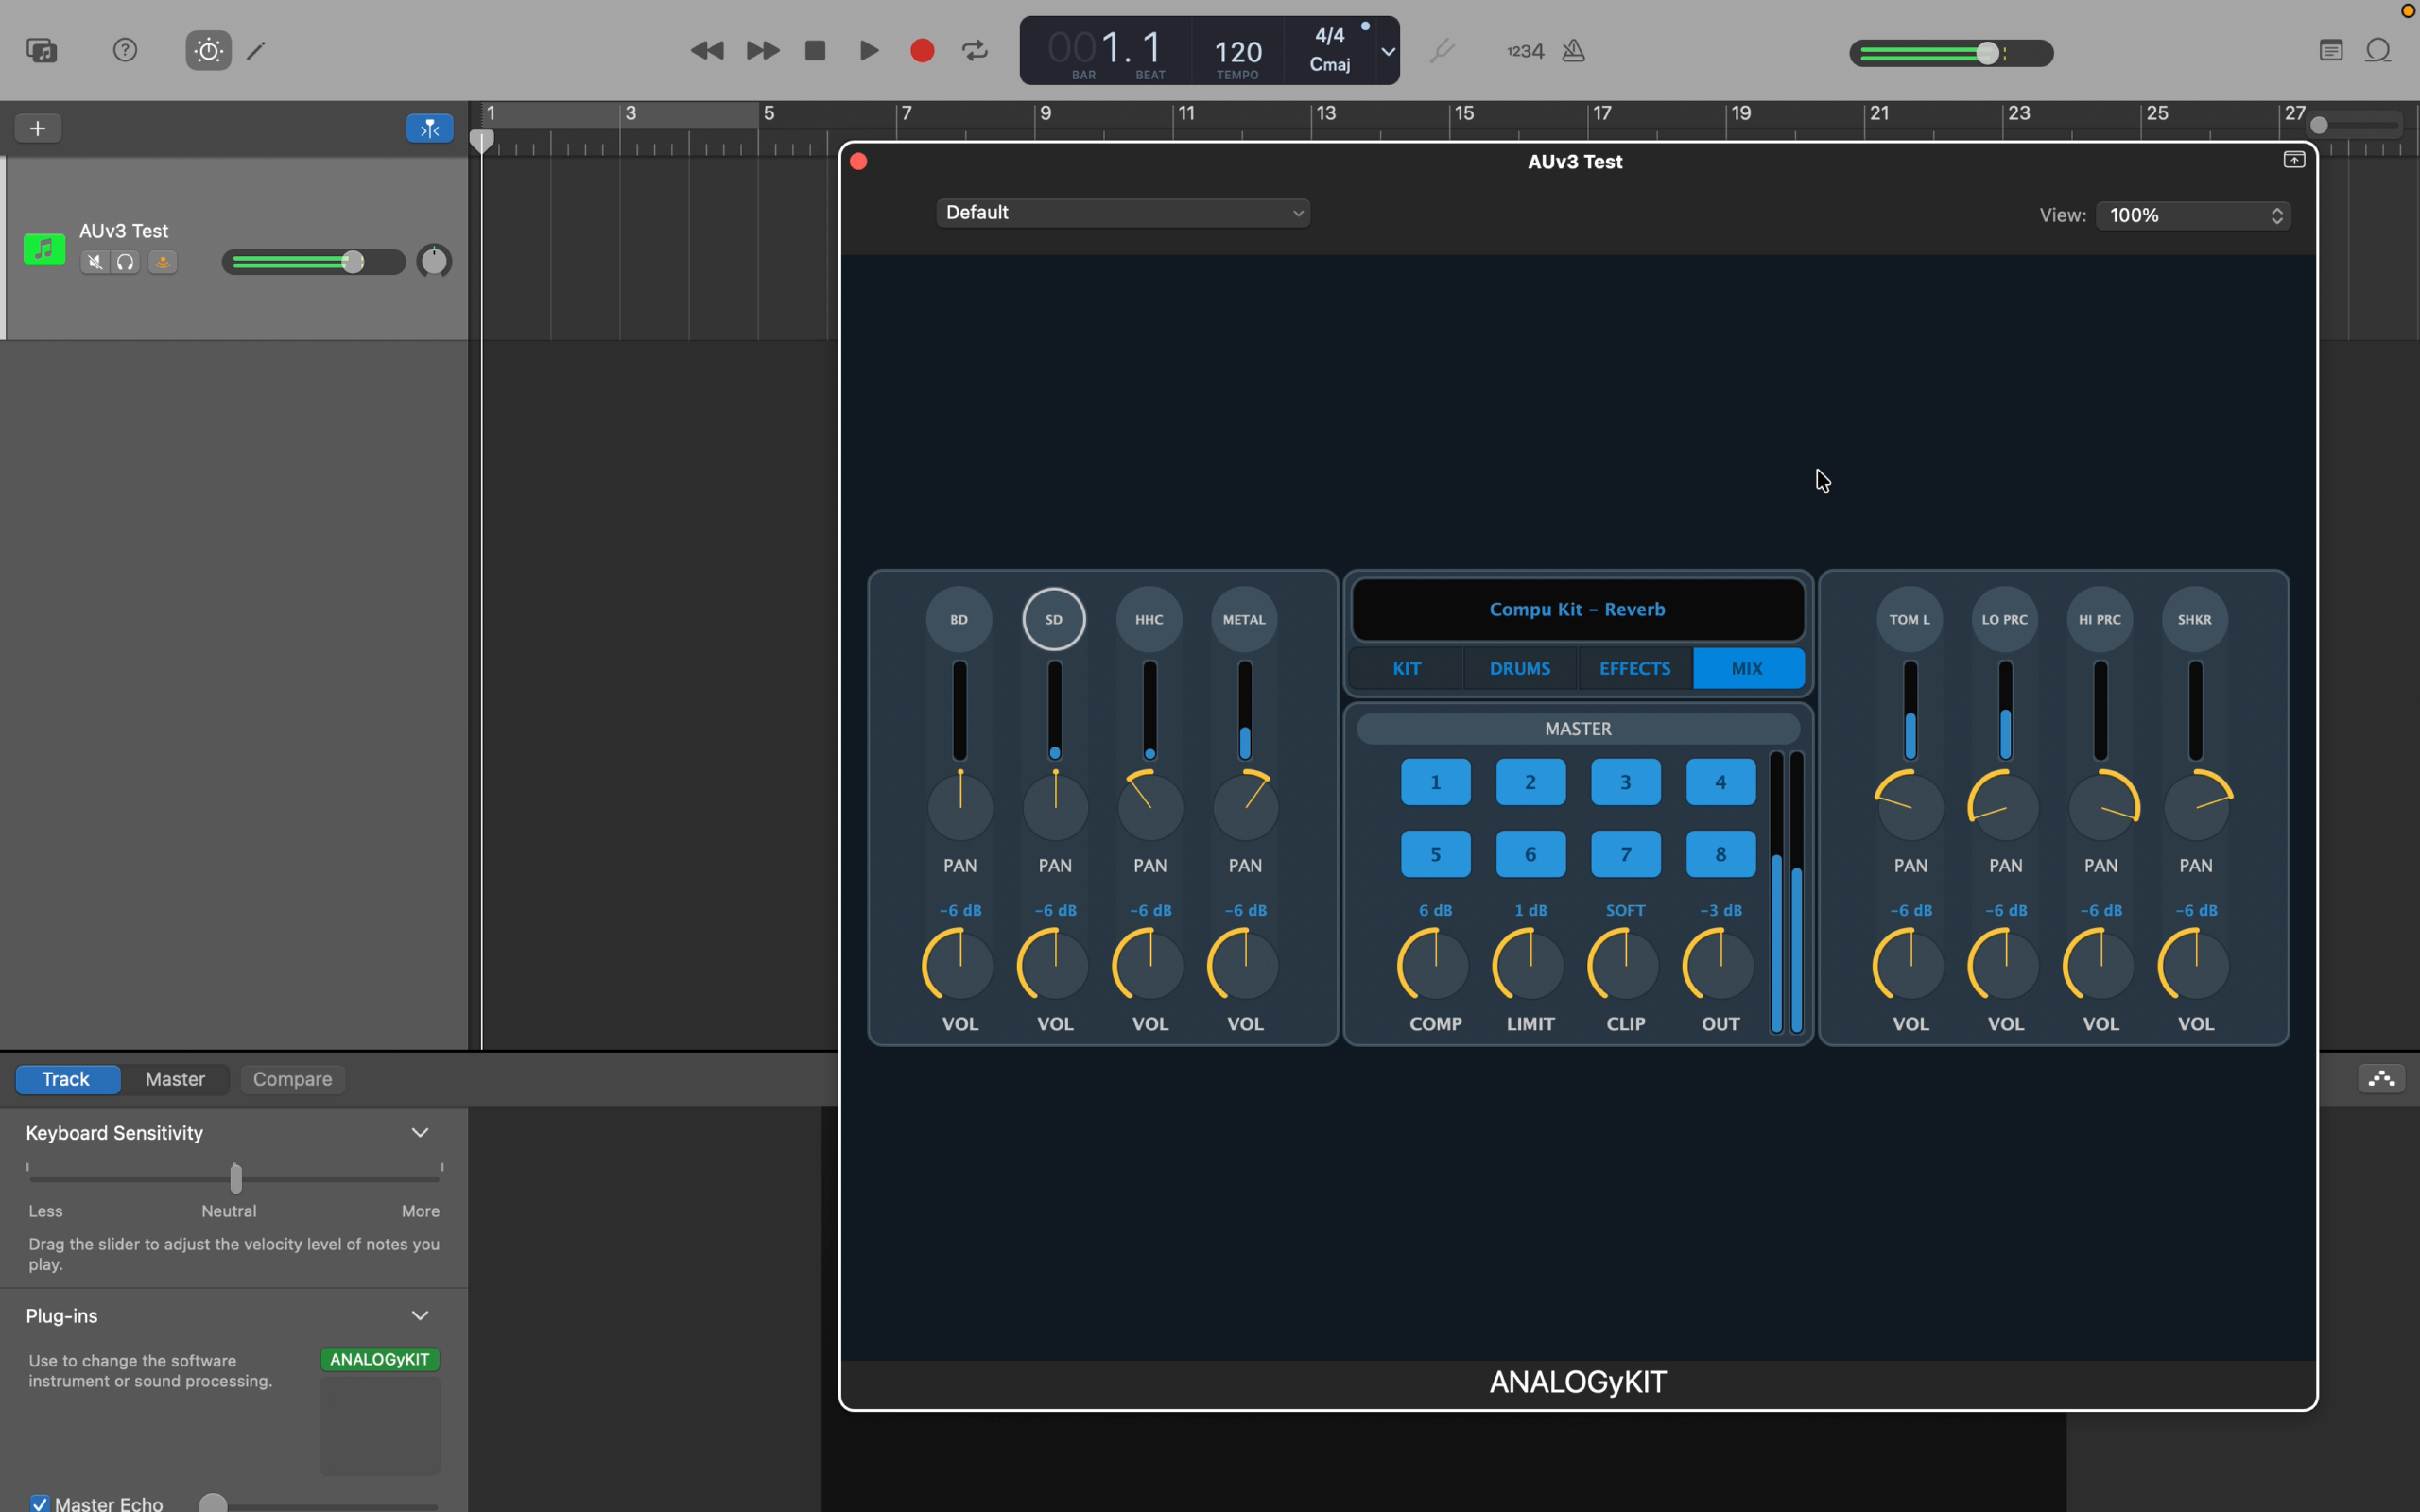The image size is (2420, 1512).
Task: Collapse the Plug-ins section
Action: (420, 1315)
